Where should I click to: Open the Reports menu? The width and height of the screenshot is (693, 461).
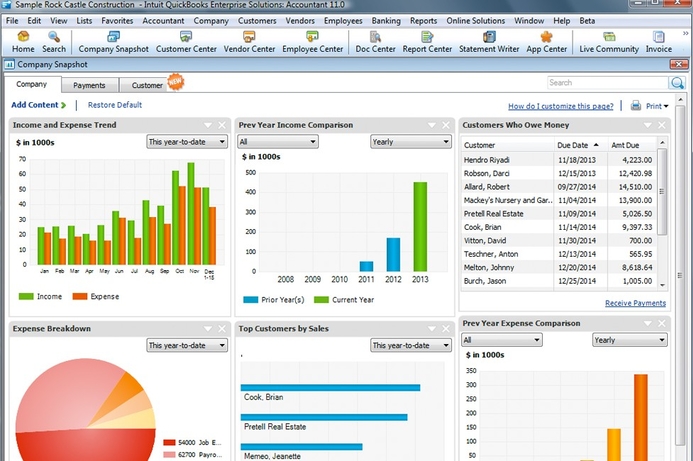click(x=423, y=21)
